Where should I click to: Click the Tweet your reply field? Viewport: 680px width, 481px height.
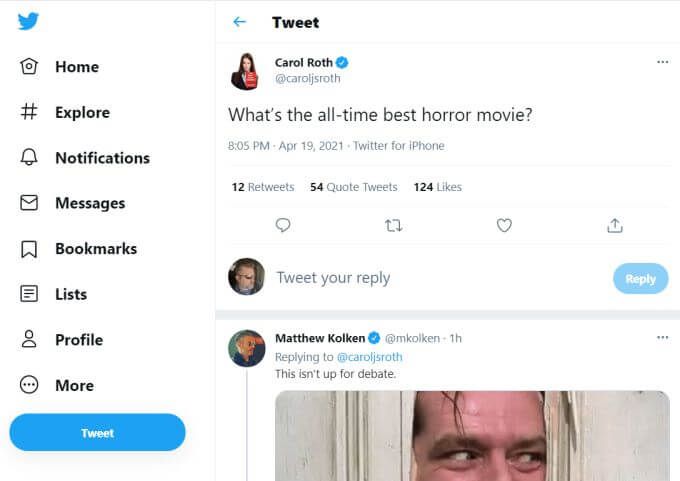coord(440,278)
